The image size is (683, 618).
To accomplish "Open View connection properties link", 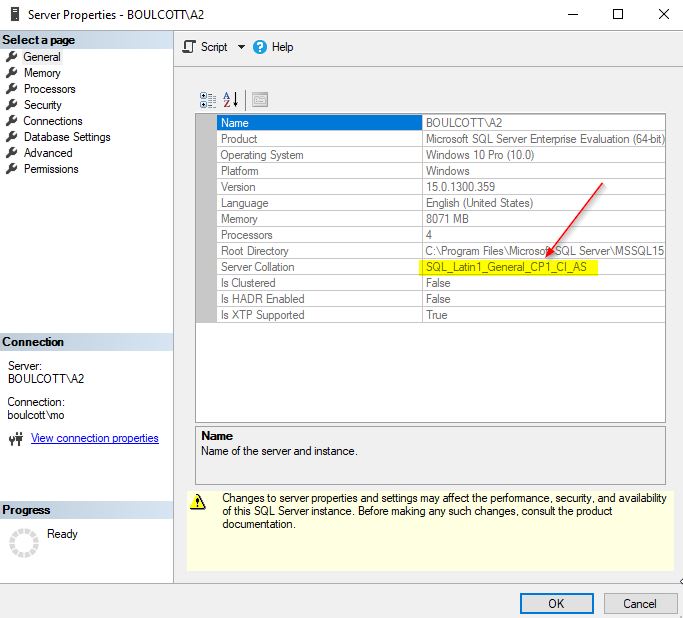I will [95, 438].
